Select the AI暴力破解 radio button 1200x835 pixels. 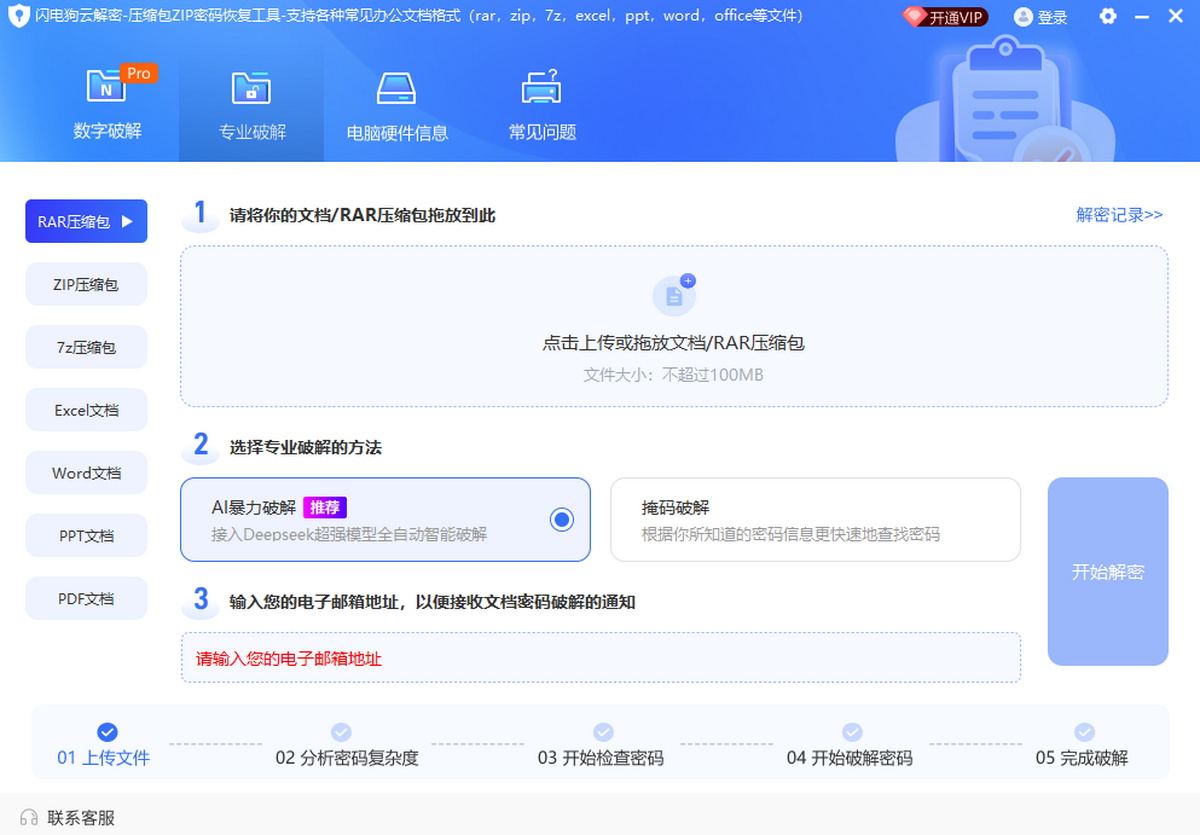pyautogui.click(x=561, y=520)
